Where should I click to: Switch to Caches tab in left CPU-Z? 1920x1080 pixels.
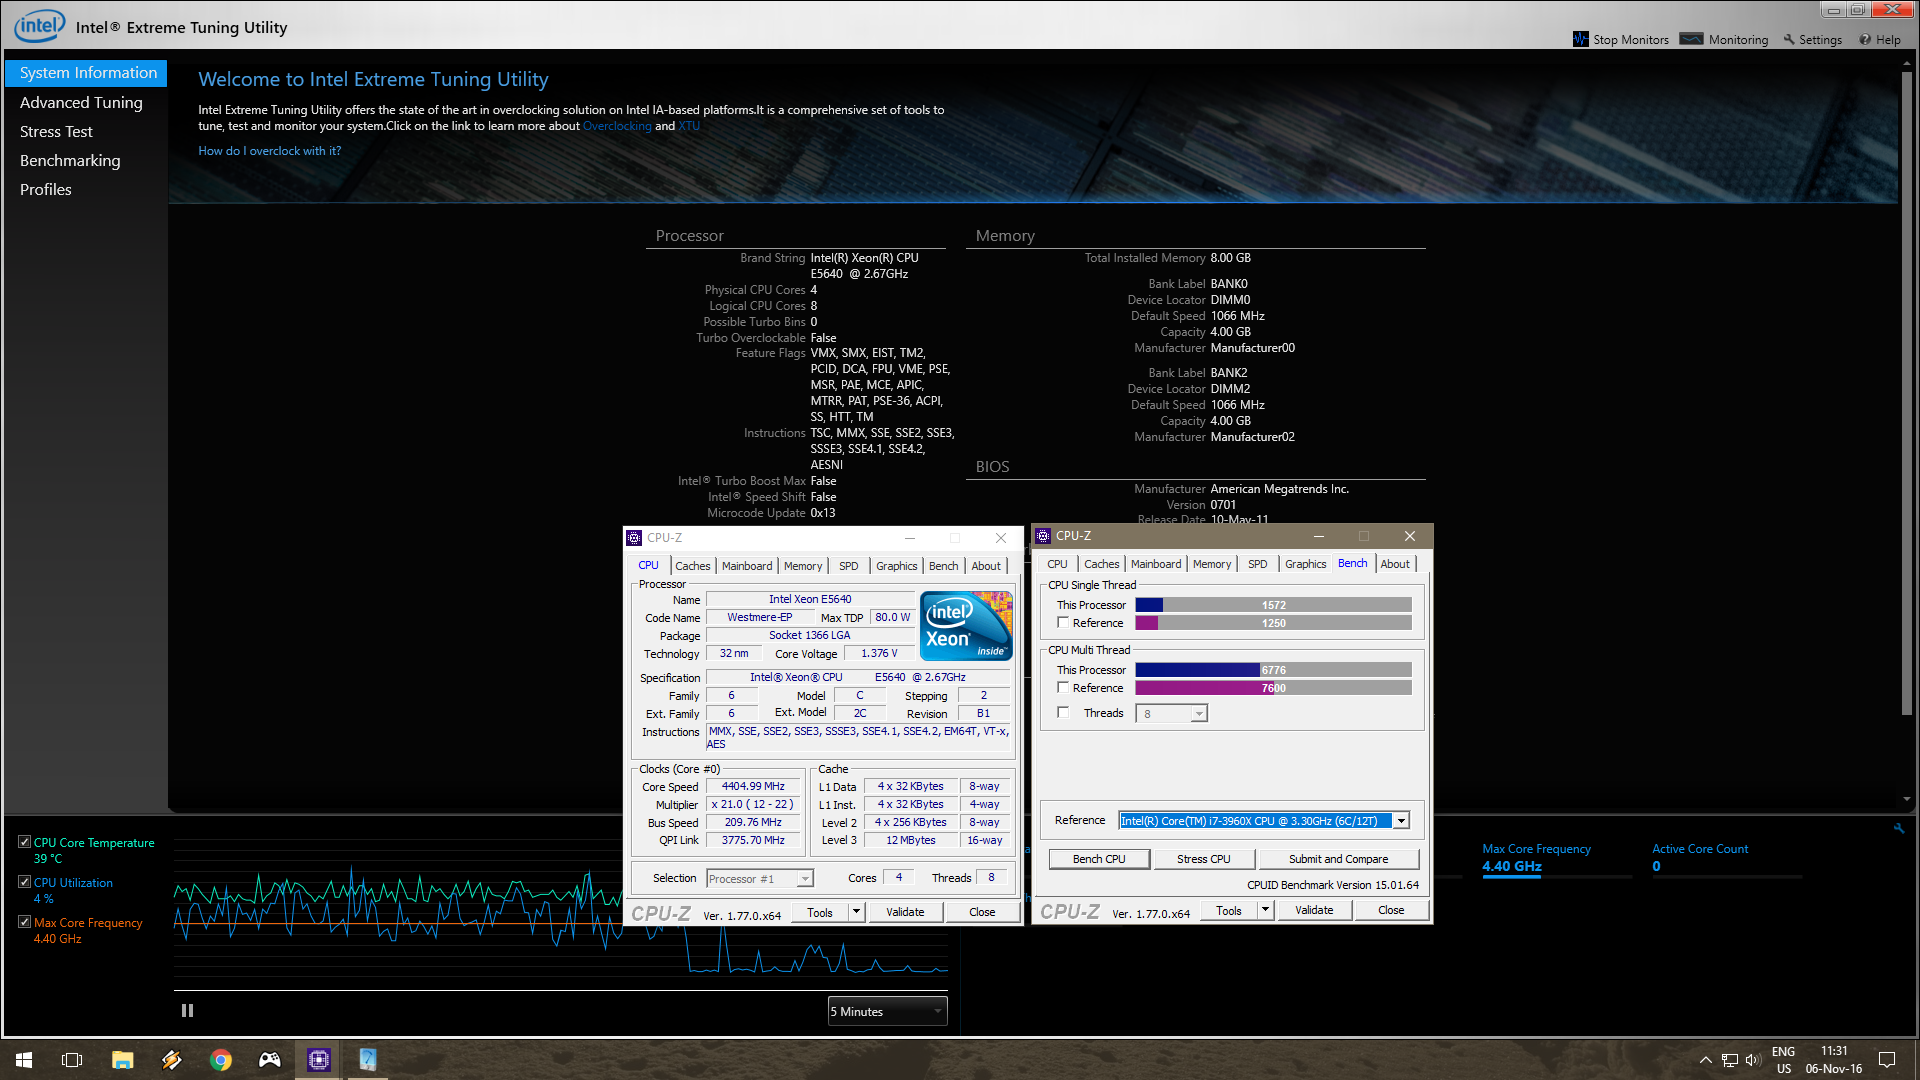click(x=692, y=566)
